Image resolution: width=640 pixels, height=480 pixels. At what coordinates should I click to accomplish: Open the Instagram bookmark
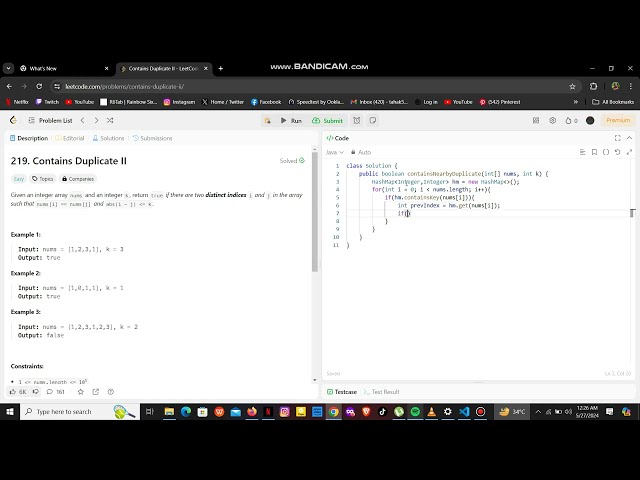click(x=180, y=102)
